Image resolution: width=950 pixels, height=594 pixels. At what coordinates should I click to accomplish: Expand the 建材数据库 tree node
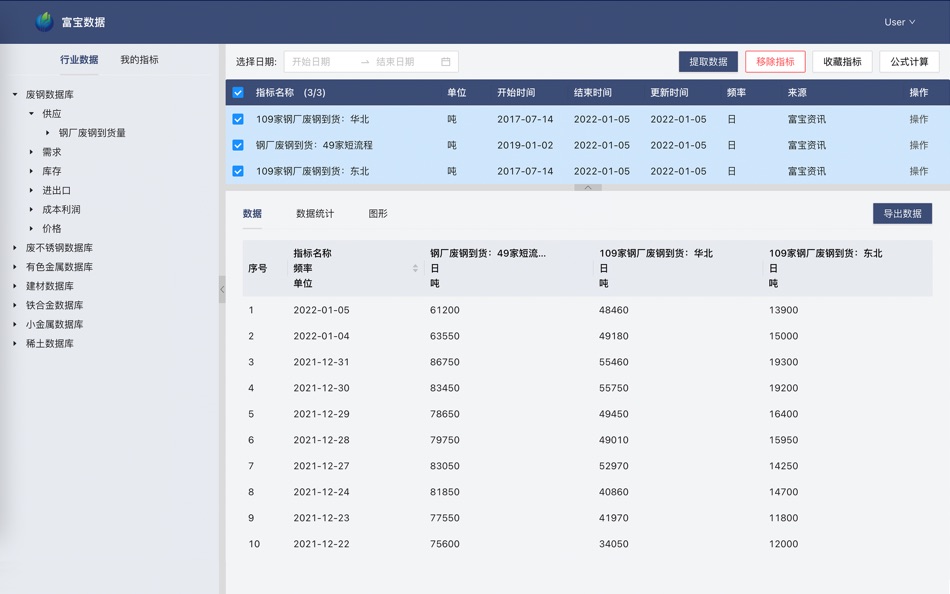(15, 286)
